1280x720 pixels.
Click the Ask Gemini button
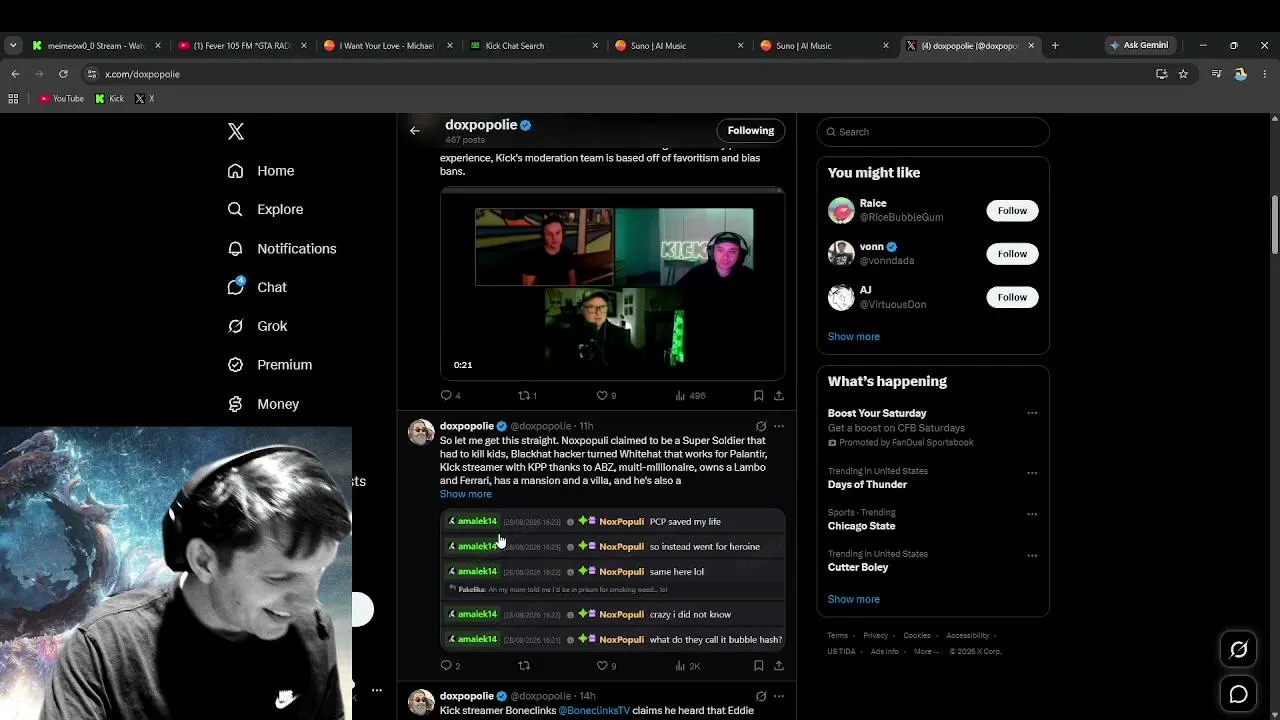[x=1138, y=45]
